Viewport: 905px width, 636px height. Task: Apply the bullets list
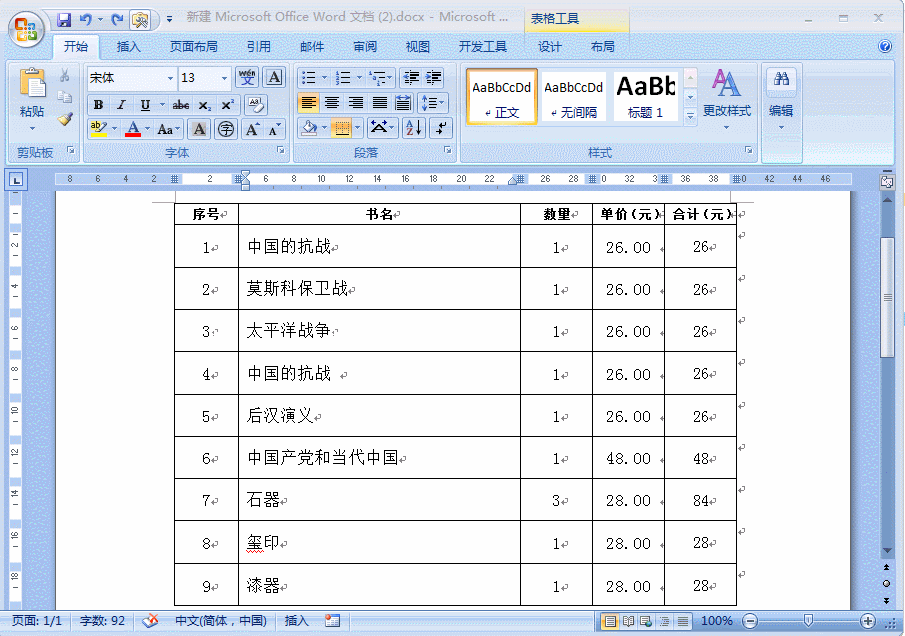point(309,77)
